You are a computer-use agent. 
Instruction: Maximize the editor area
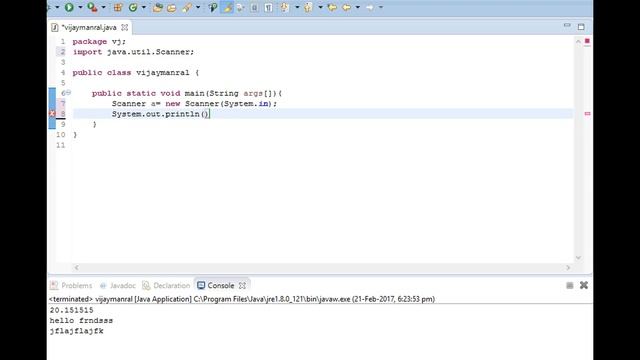581,27
